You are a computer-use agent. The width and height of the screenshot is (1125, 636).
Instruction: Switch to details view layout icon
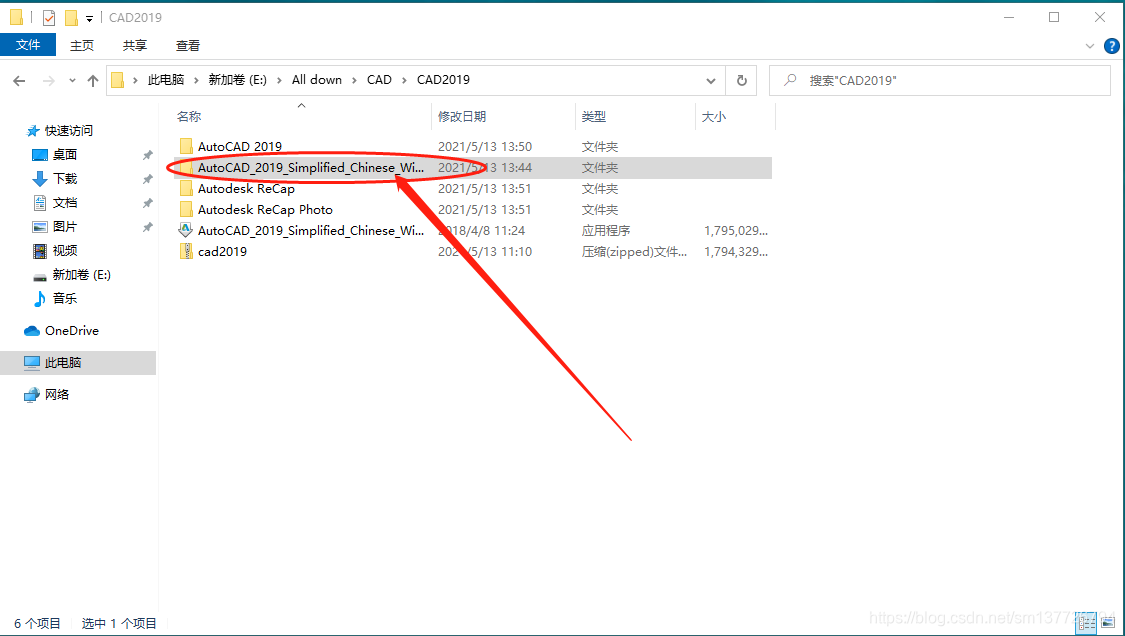[1087, 623]
